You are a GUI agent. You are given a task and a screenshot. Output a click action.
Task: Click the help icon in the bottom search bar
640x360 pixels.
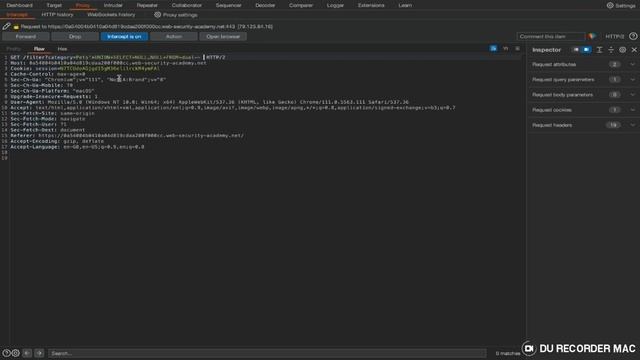click(6, 353)
